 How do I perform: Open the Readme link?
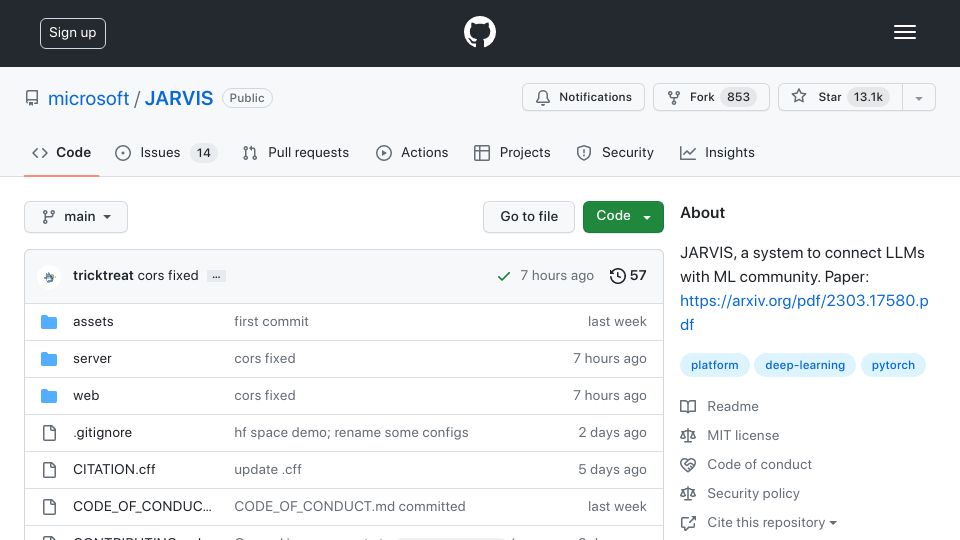[733, 407]
